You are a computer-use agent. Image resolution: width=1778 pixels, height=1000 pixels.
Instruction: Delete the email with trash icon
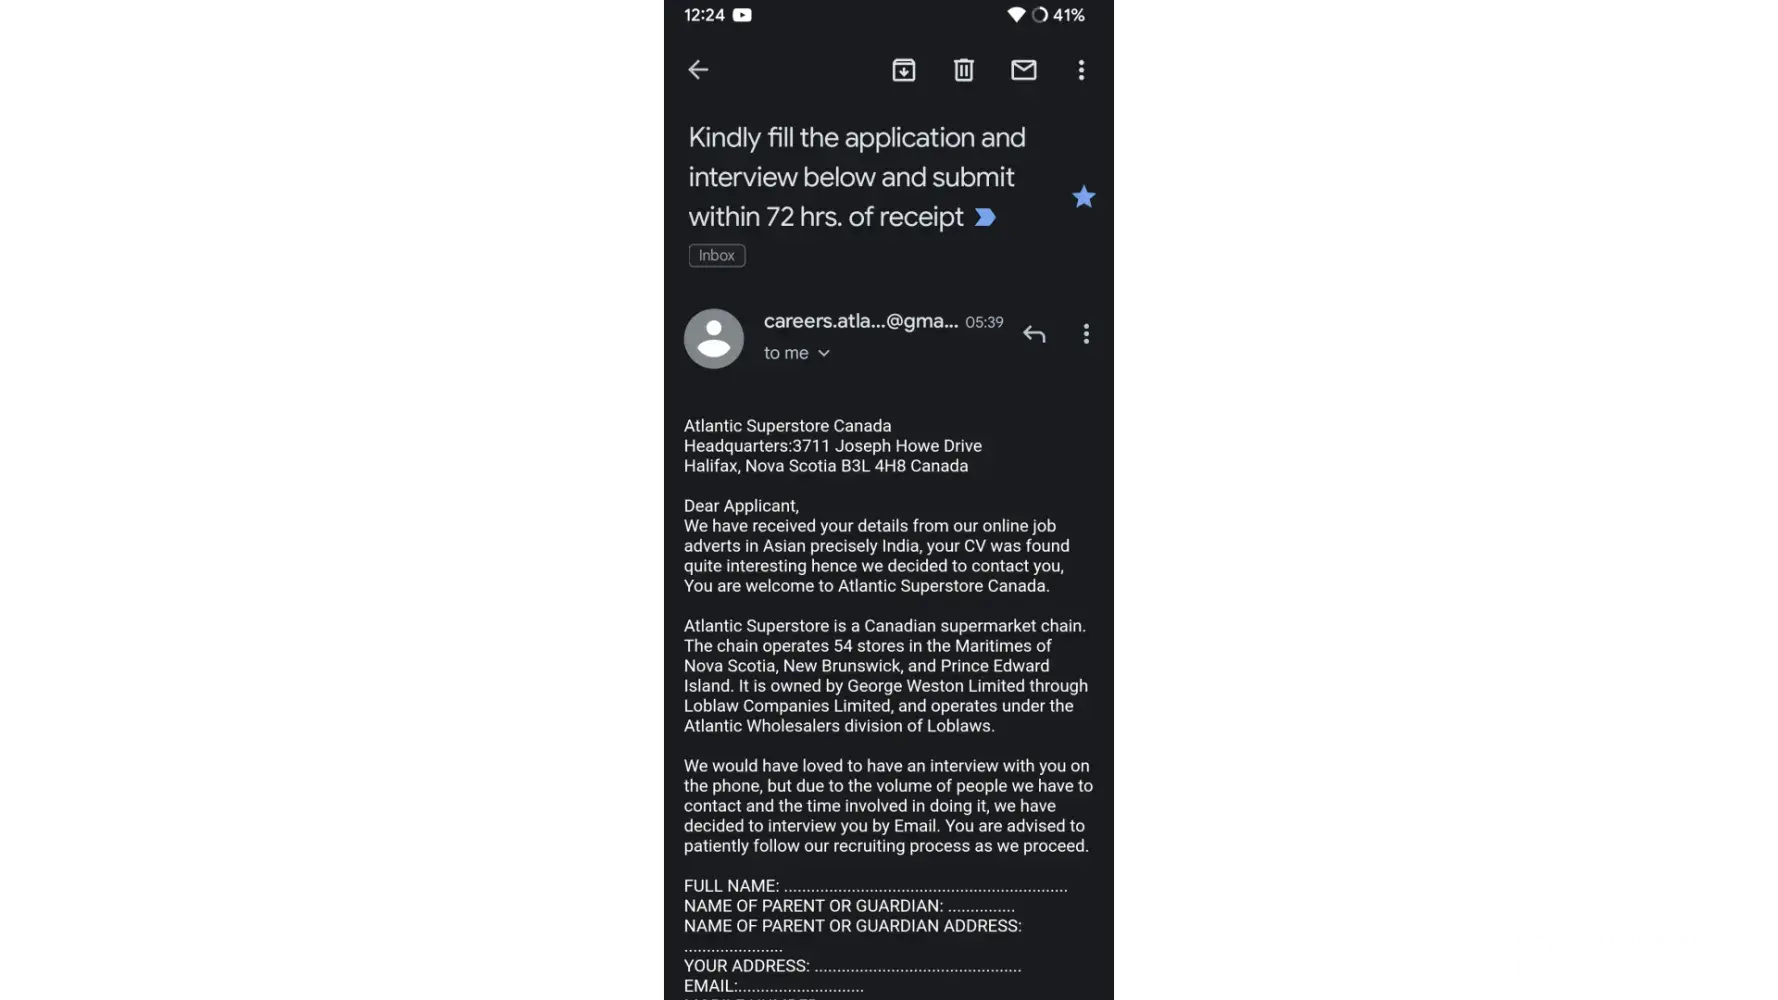[963, 70]
